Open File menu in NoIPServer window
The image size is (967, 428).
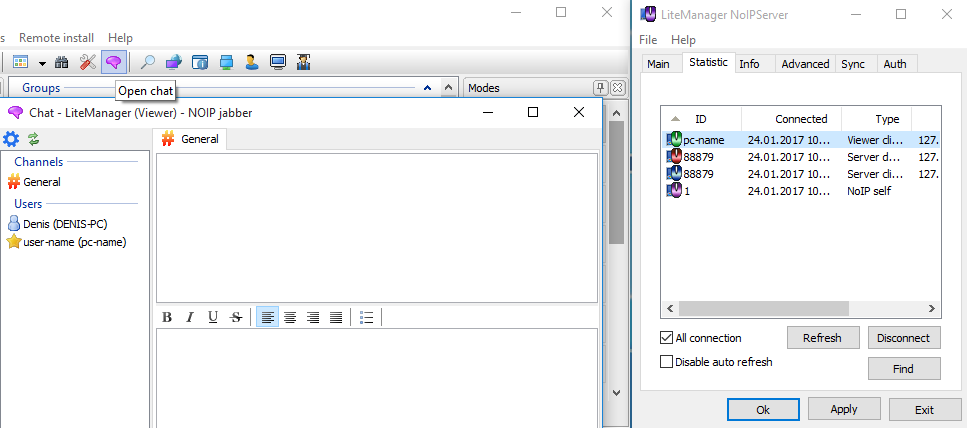(x=648, y=39)
